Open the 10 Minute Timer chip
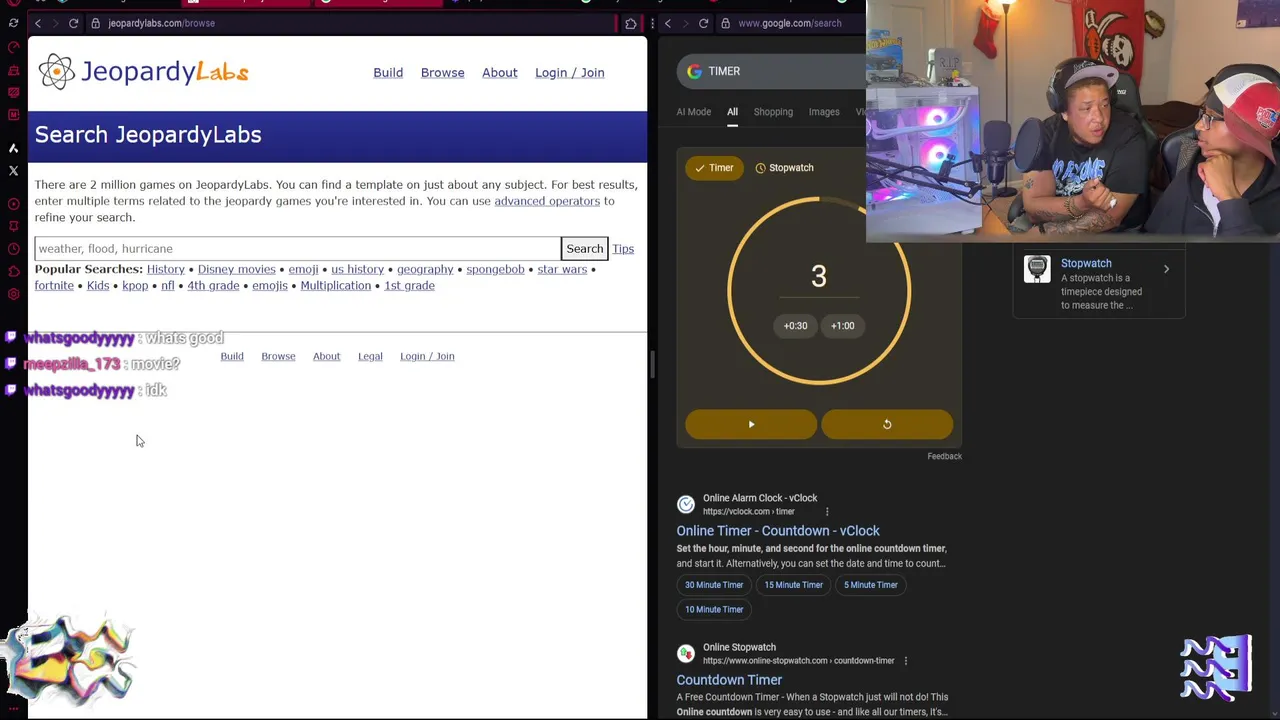 pyautogui.click(x=714, y=609)
